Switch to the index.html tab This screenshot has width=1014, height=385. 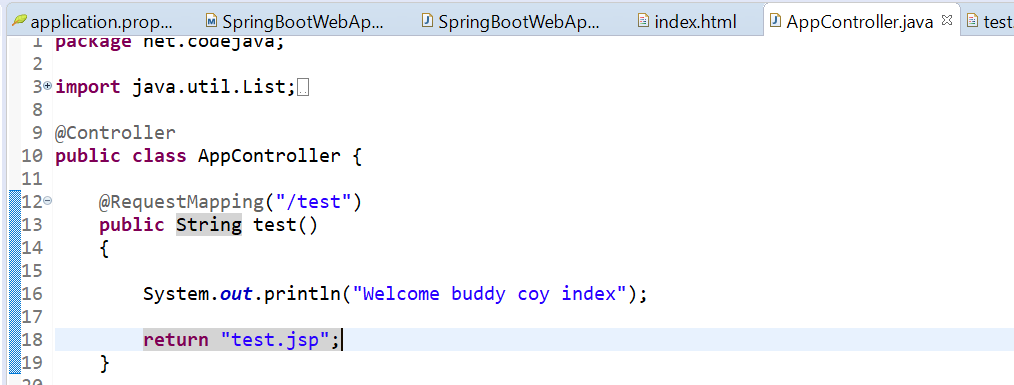point(687,22)
